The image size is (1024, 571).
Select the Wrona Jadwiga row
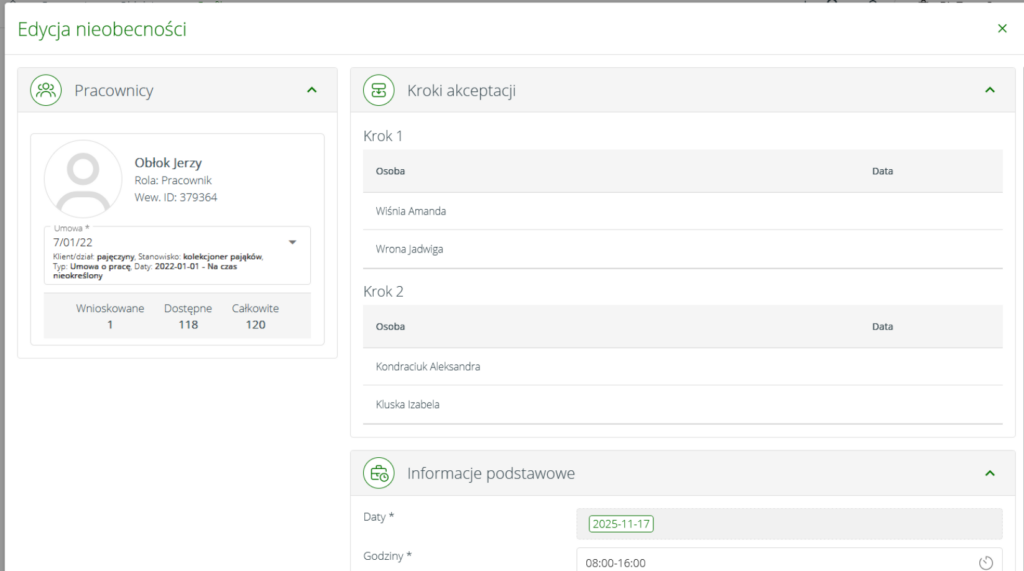tap(409, 249)
